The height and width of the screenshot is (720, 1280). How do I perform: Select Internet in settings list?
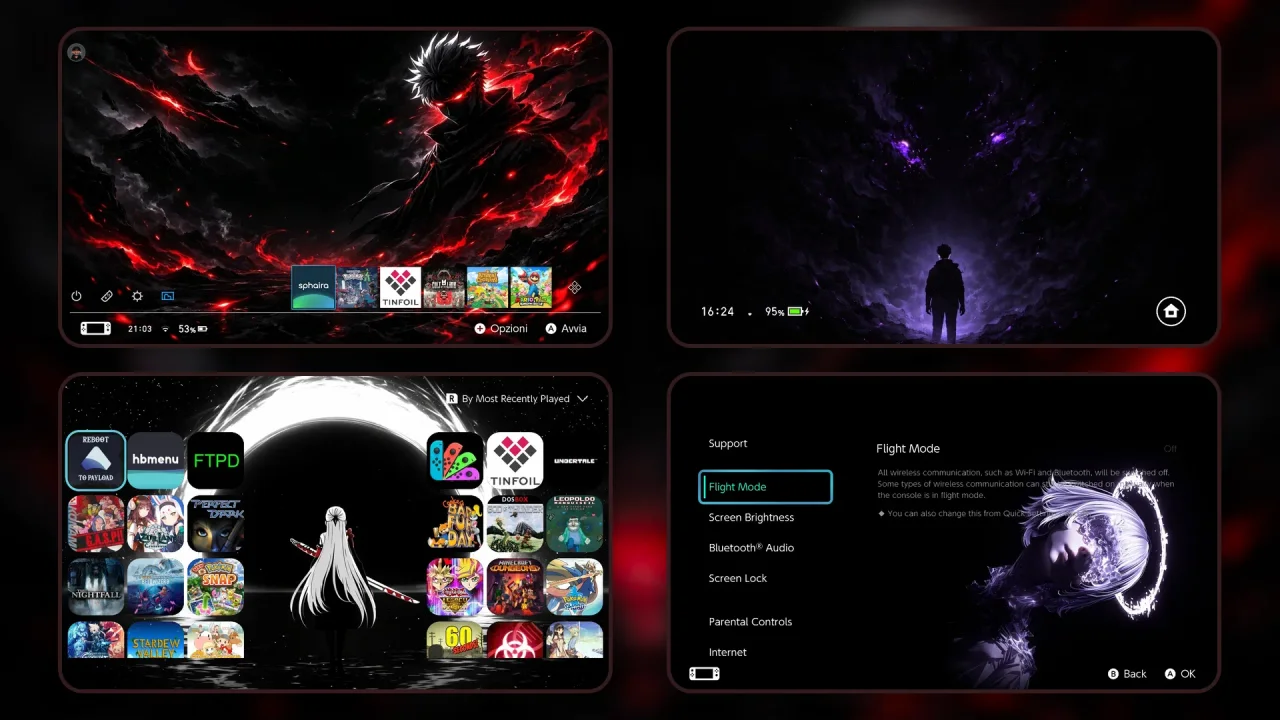pos(728,652)
